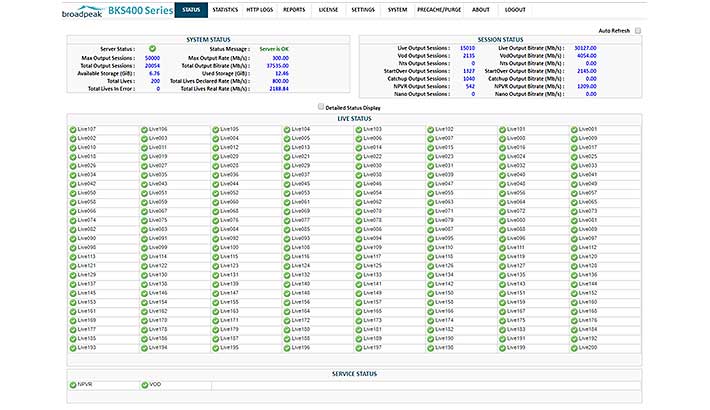Click the Live001 channel status icon
The image size is (710, 410).
[x=576, y=129]
